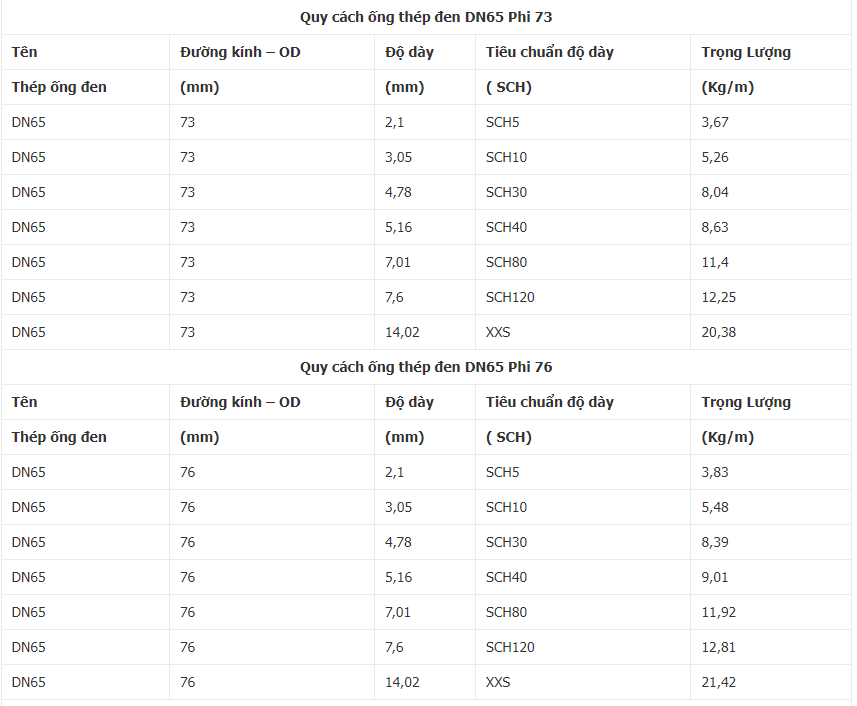Click the 'Quy cách ống thép đen DN65 Phi 76' title
This screenshot has width=857, height=706.
tap(426, 367)
